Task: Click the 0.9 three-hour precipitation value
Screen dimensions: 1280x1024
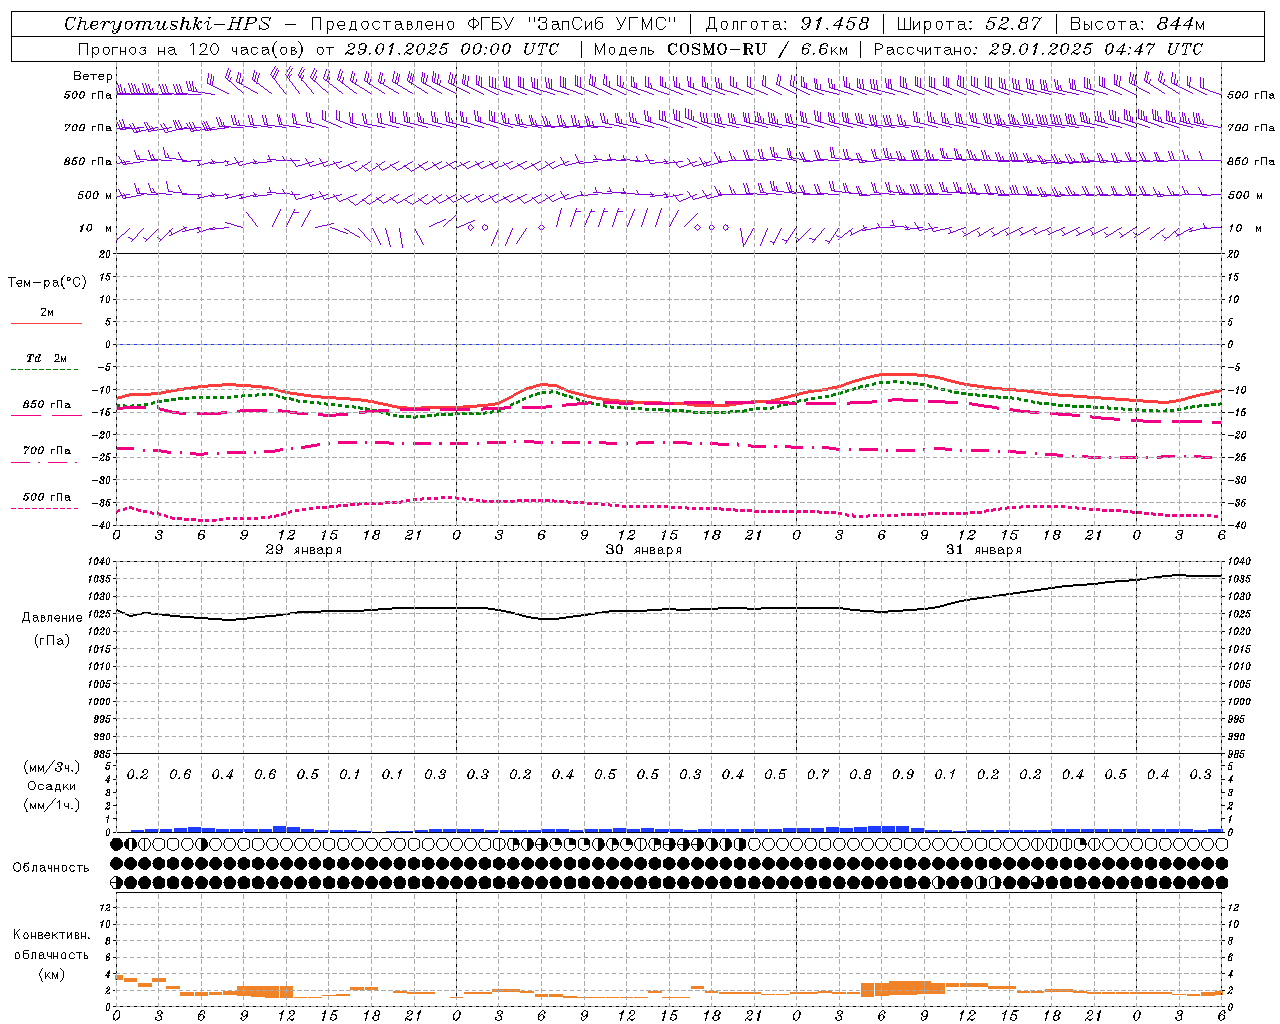Action: click(x=903, y=775)
